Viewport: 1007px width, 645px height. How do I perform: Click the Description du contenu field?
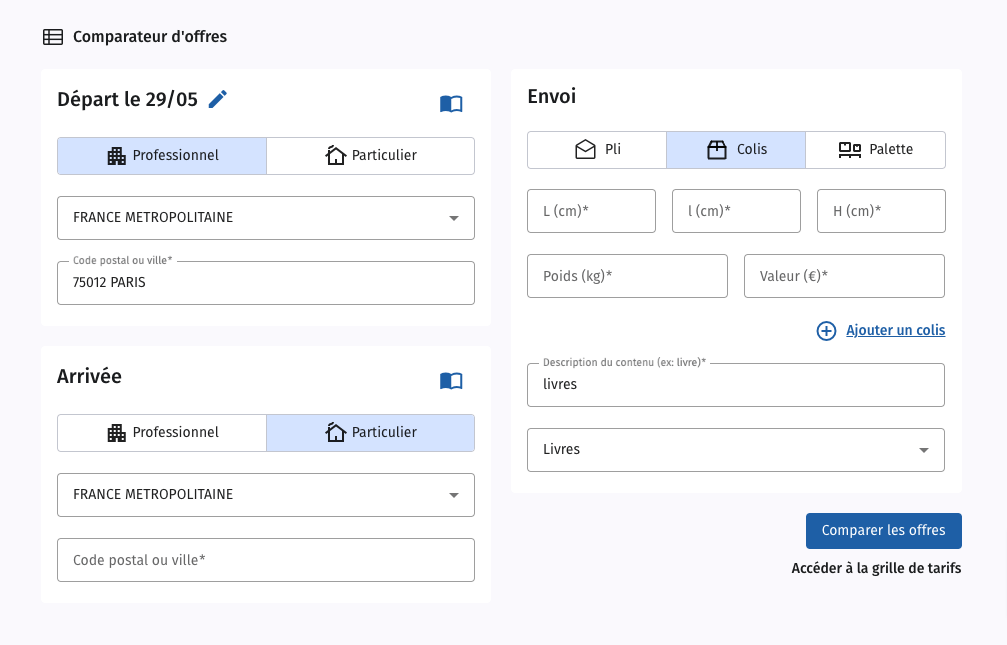point(736,385)
